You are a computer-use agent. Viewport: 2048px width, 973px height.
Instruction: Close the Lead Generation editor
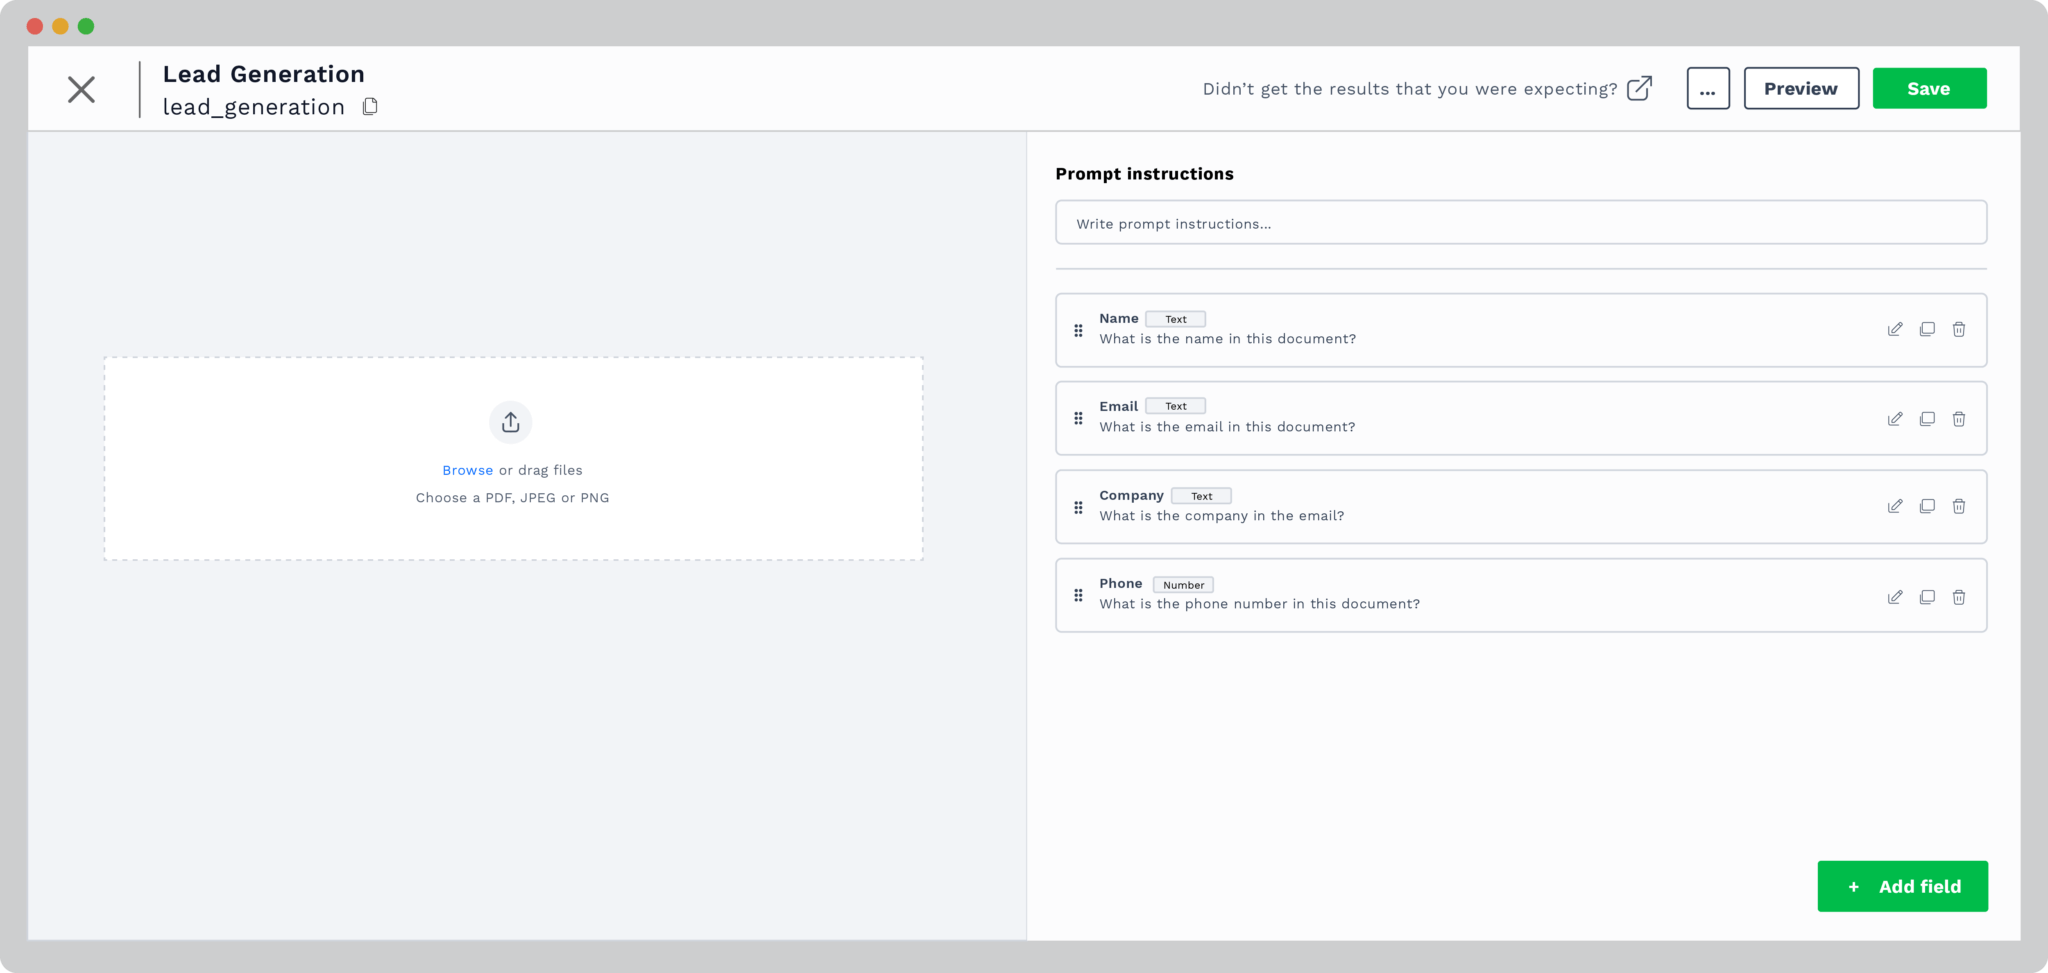pyautogui.click(x=80, y=88)
